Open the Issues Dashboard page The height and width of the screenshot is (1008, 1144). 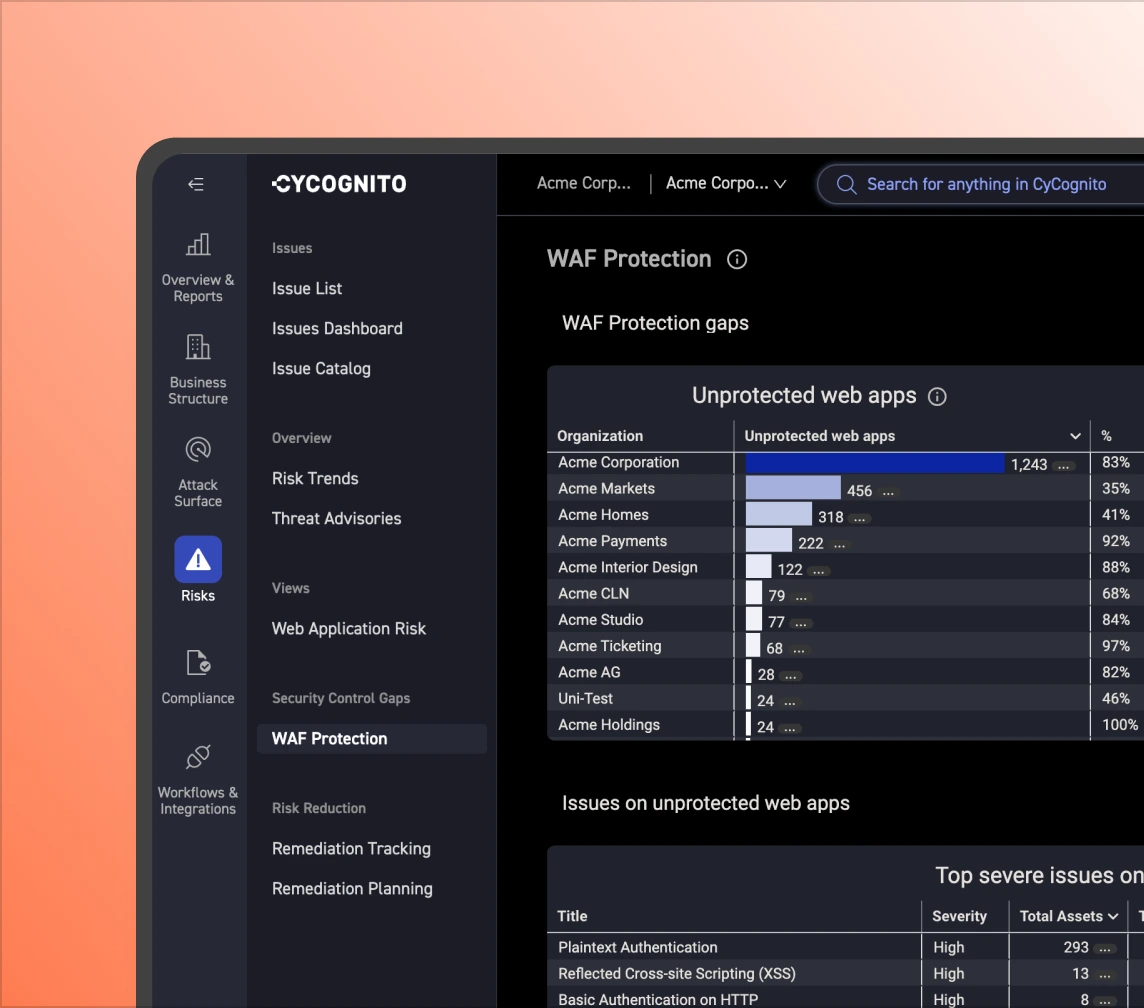click(x=337, y=328)
